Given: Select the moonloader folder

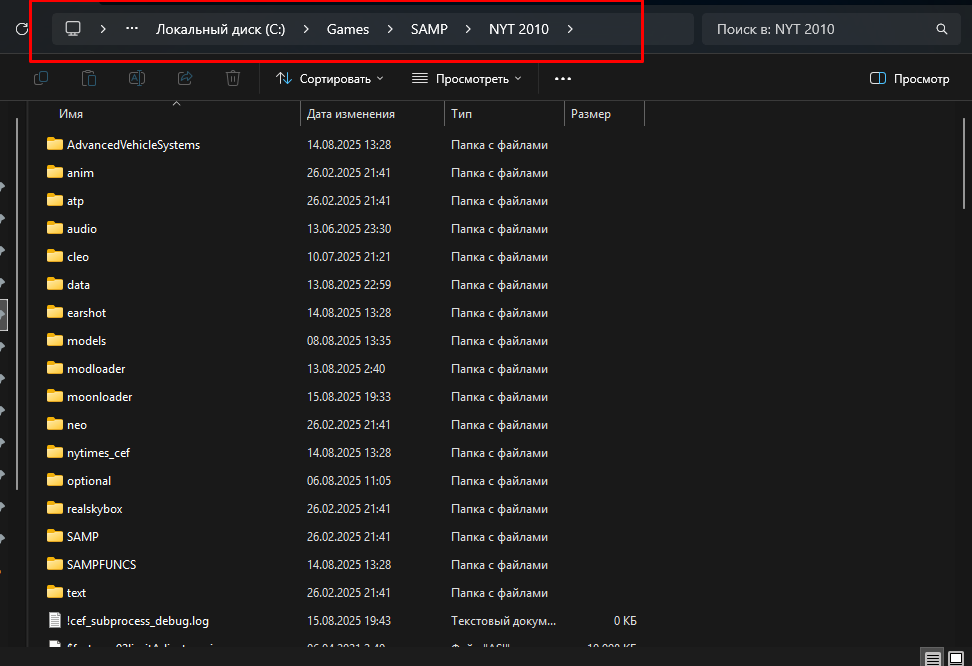Looking at the screenshot, I should coord(99,397).
